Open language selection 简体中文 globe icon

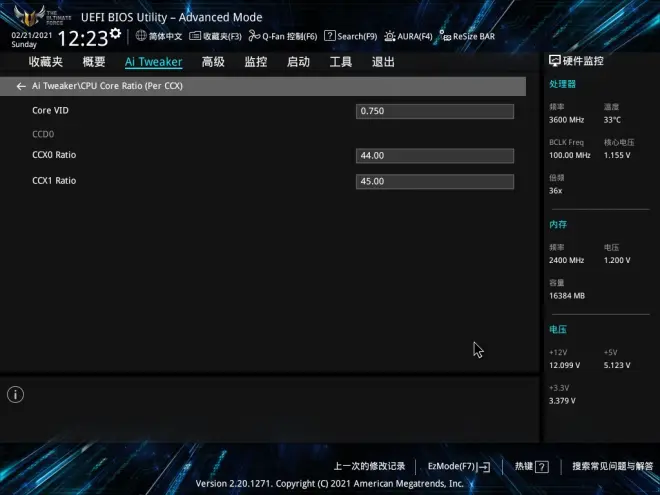pyautogui.click(x=141, y=36)
